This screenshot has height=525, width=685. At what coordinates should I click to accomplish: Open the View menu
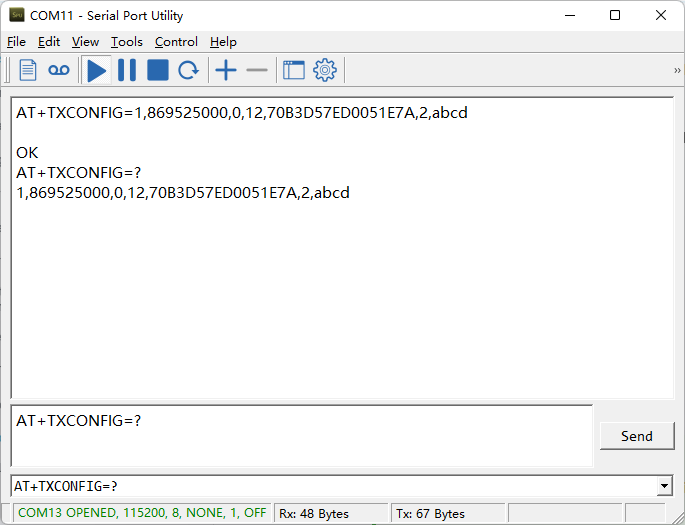85,42
